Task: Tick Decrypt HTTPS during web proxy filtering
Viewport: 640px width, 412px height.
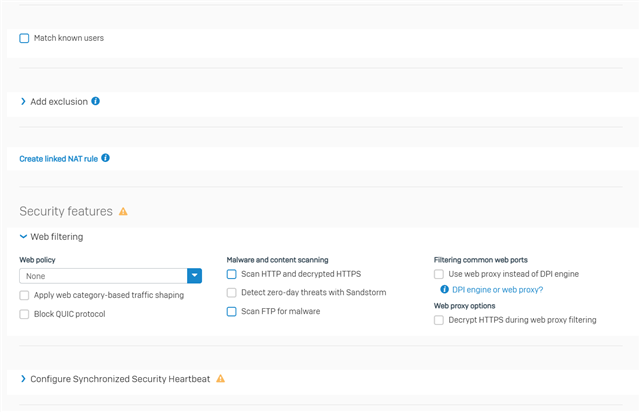Action: coord(439,320)
